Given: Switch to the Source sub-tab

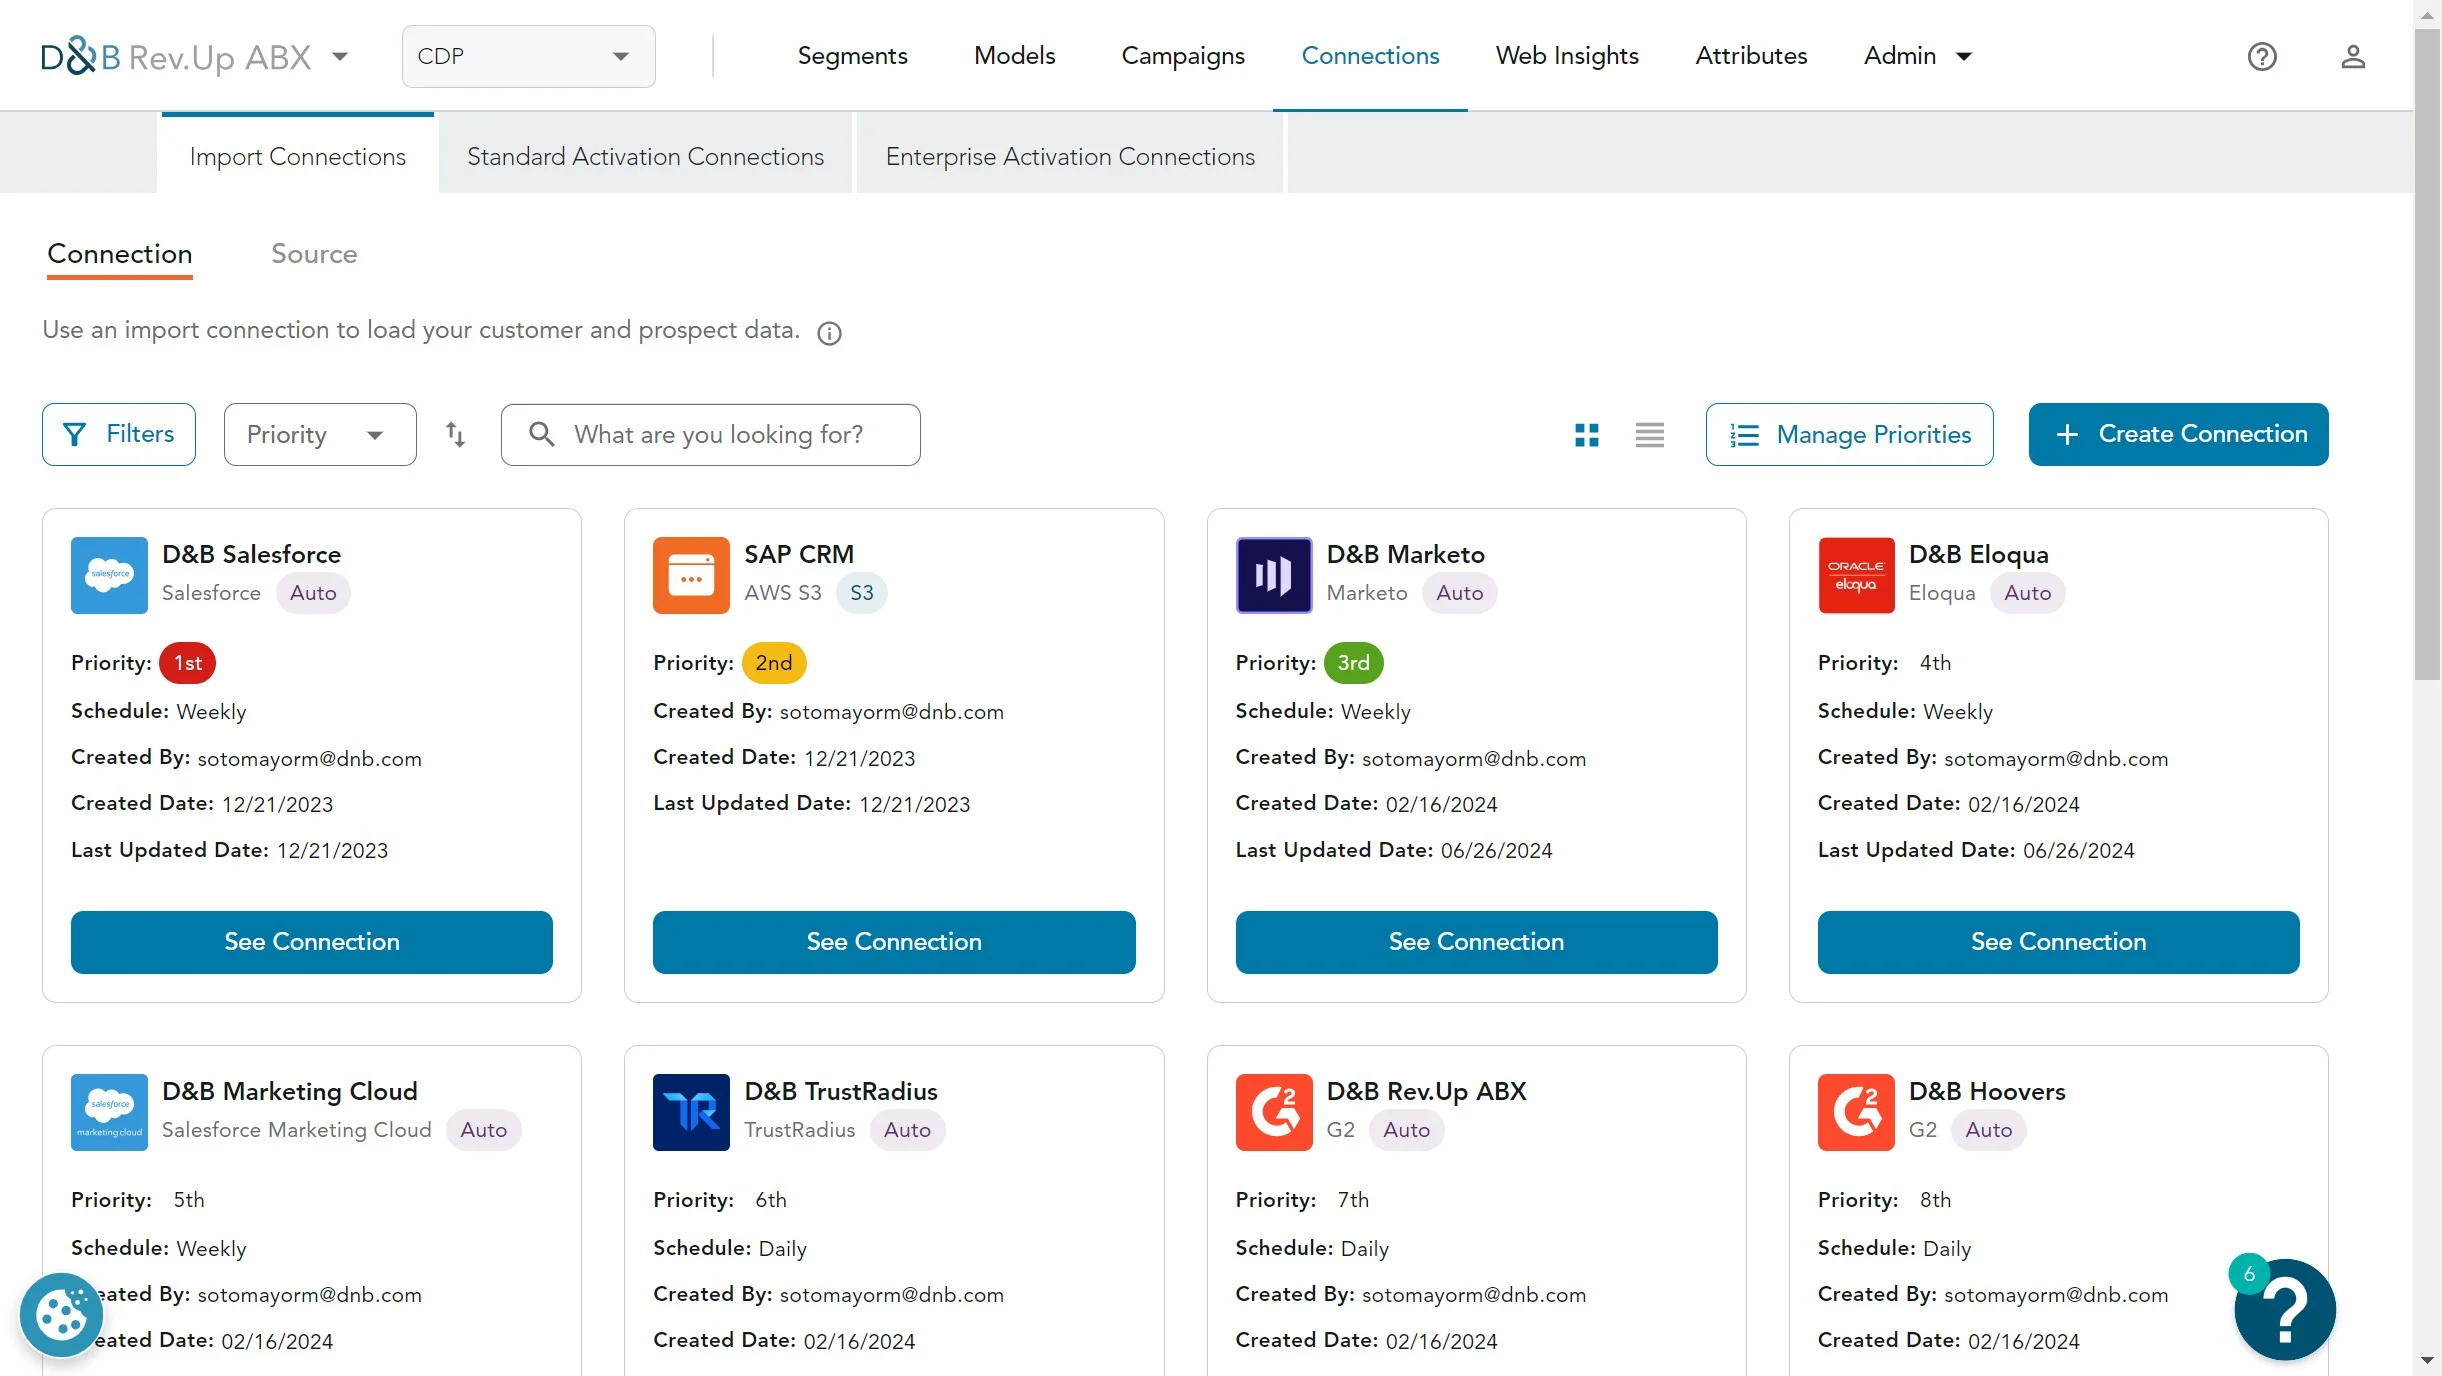Looking at the screenshot, I should 314,254.
